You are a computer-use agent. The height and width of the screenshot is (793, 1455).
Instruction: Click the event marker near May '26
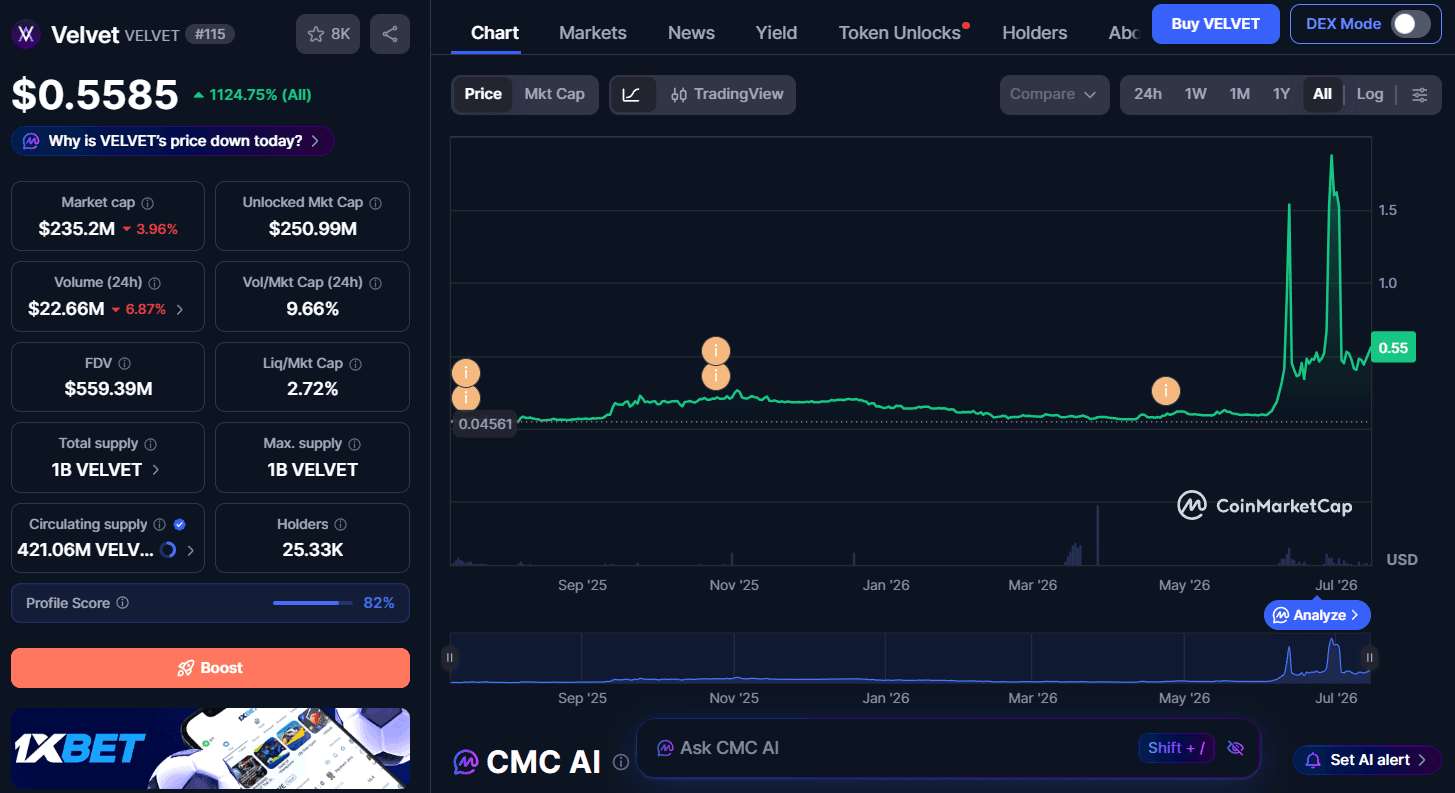click(1166, 391)
